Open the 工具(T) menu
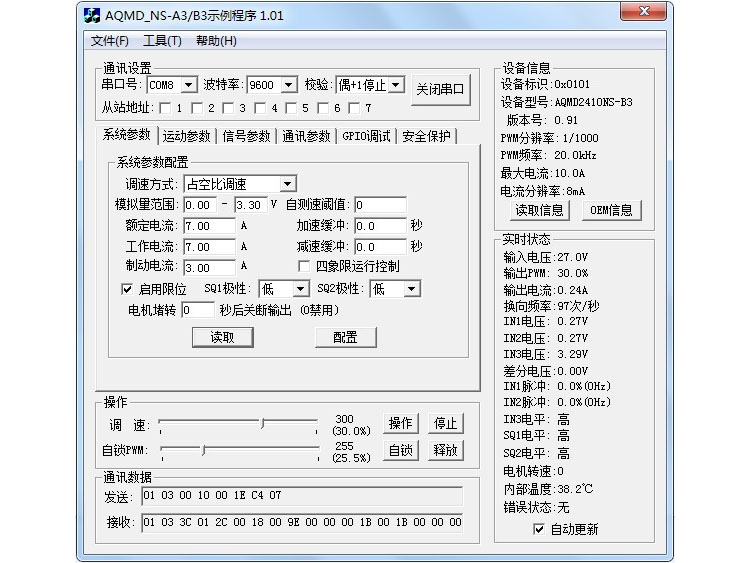 162,41
